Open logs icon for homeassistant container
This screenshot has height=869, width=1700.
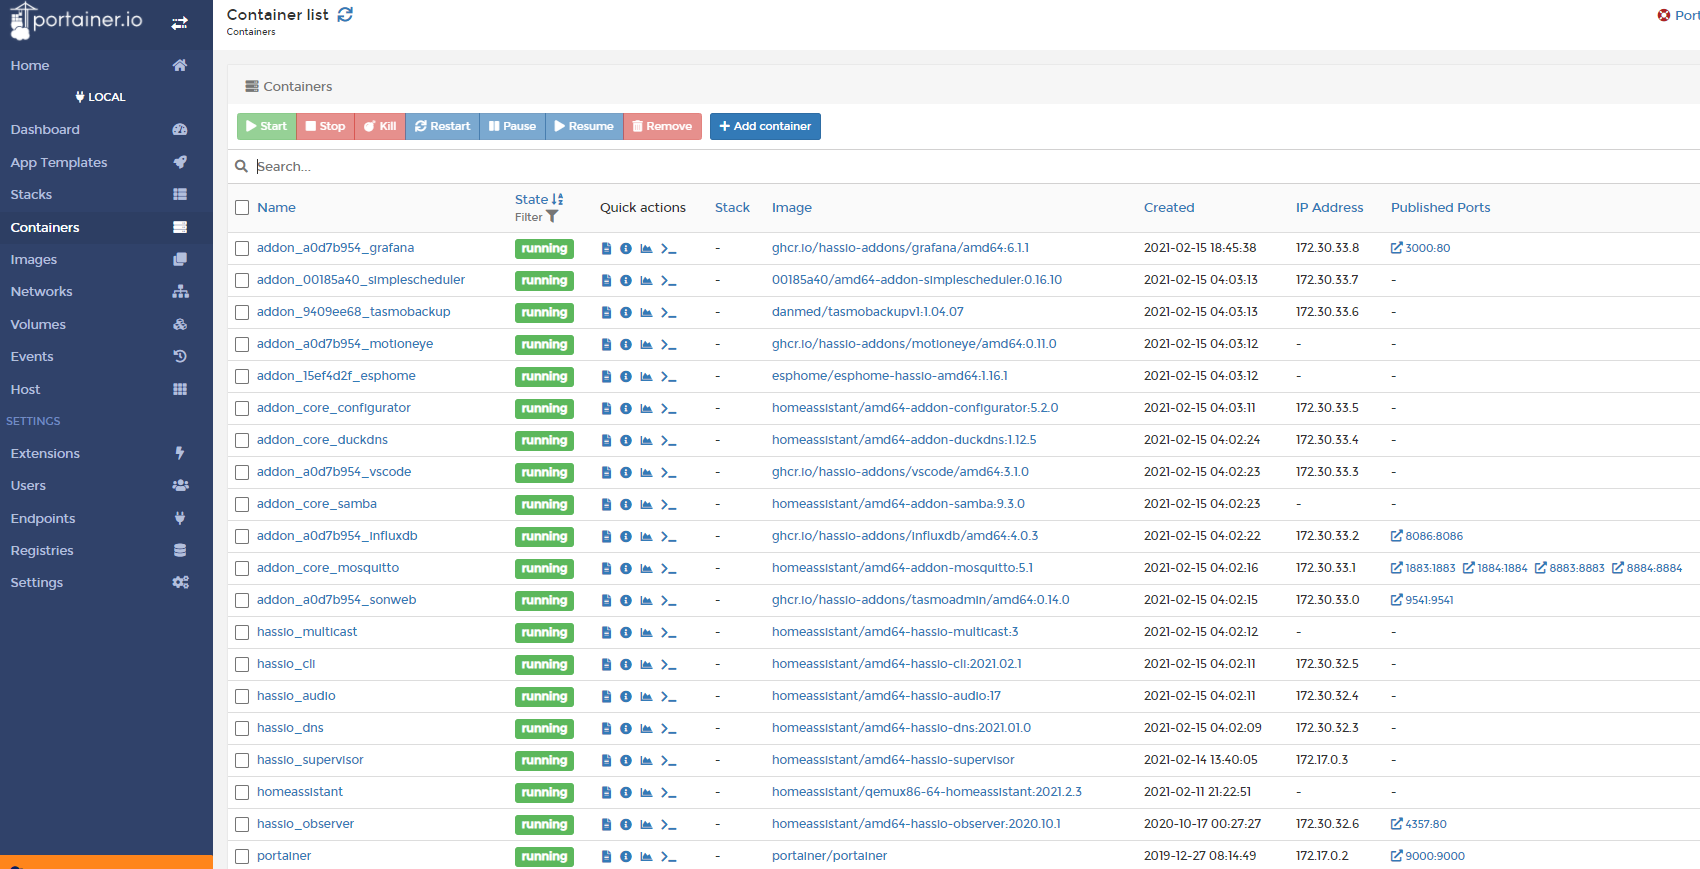(606, 793)
